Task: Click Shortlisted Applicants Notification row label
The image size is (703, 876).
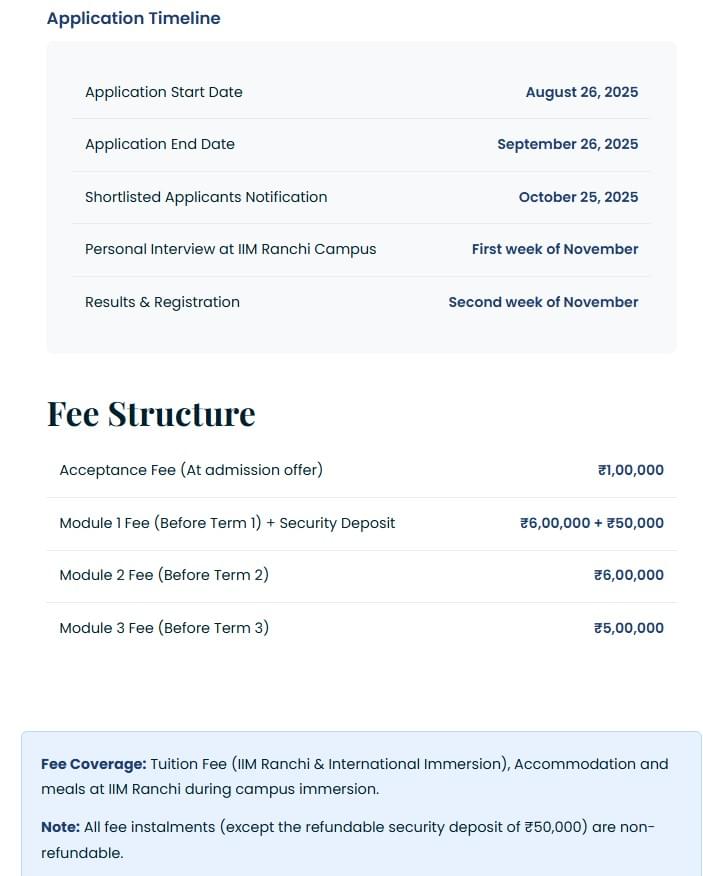Action: click(x=206, y=197)
